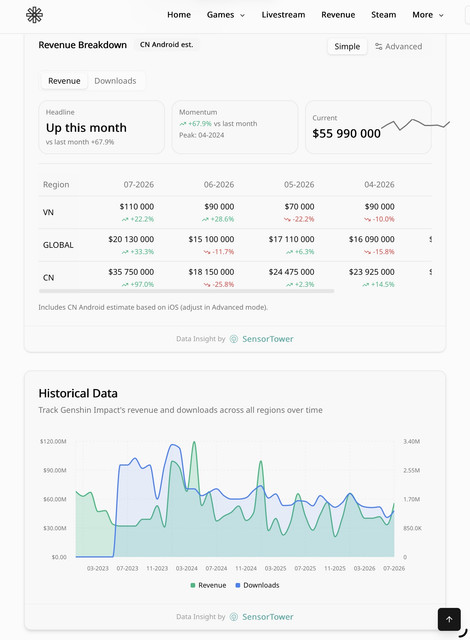The height and width of the screenshot is (640, 470).
Task: Expand the More dropdown chevron
Action: tap(441, 16)
